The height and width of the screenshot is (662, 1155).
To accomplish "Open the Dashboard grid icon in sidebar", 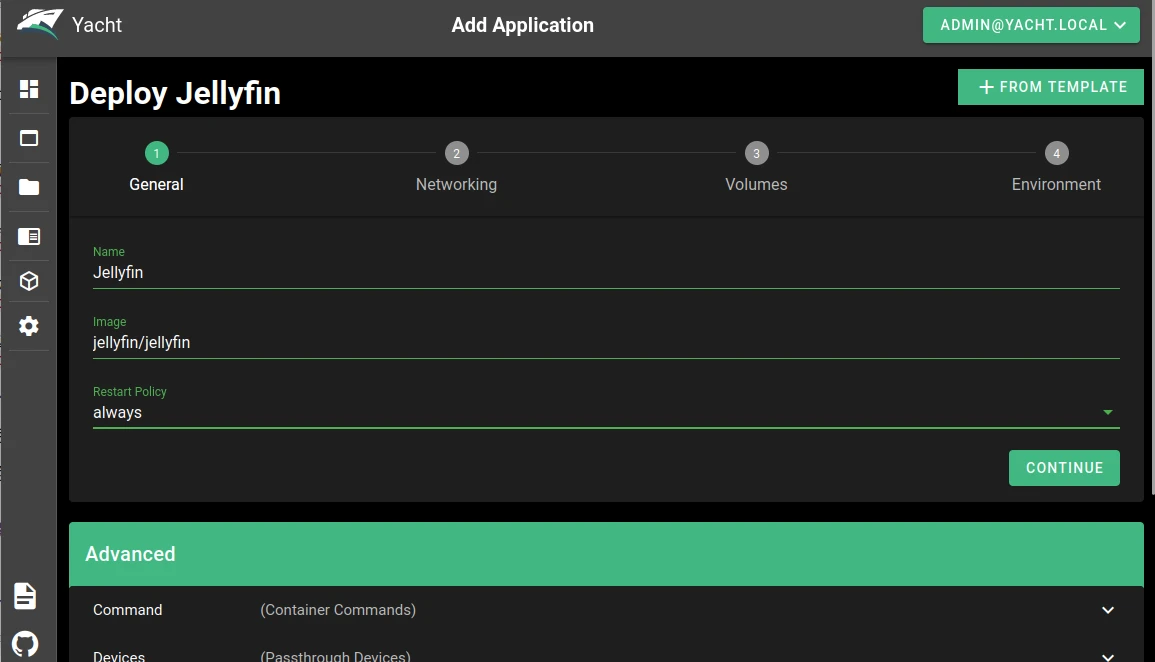I will [x=29, y=89].
